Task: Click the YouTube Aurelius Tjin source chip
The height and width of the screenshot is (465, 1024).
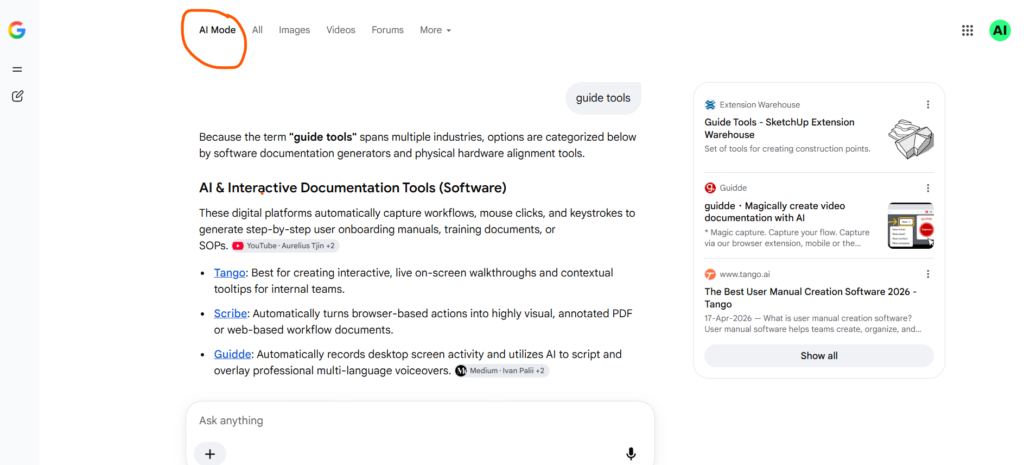Action: 285,246
